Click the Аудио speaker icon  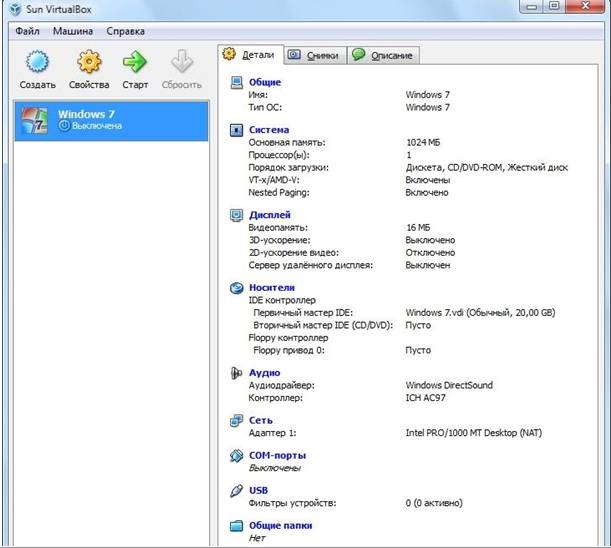click(237, 373)
